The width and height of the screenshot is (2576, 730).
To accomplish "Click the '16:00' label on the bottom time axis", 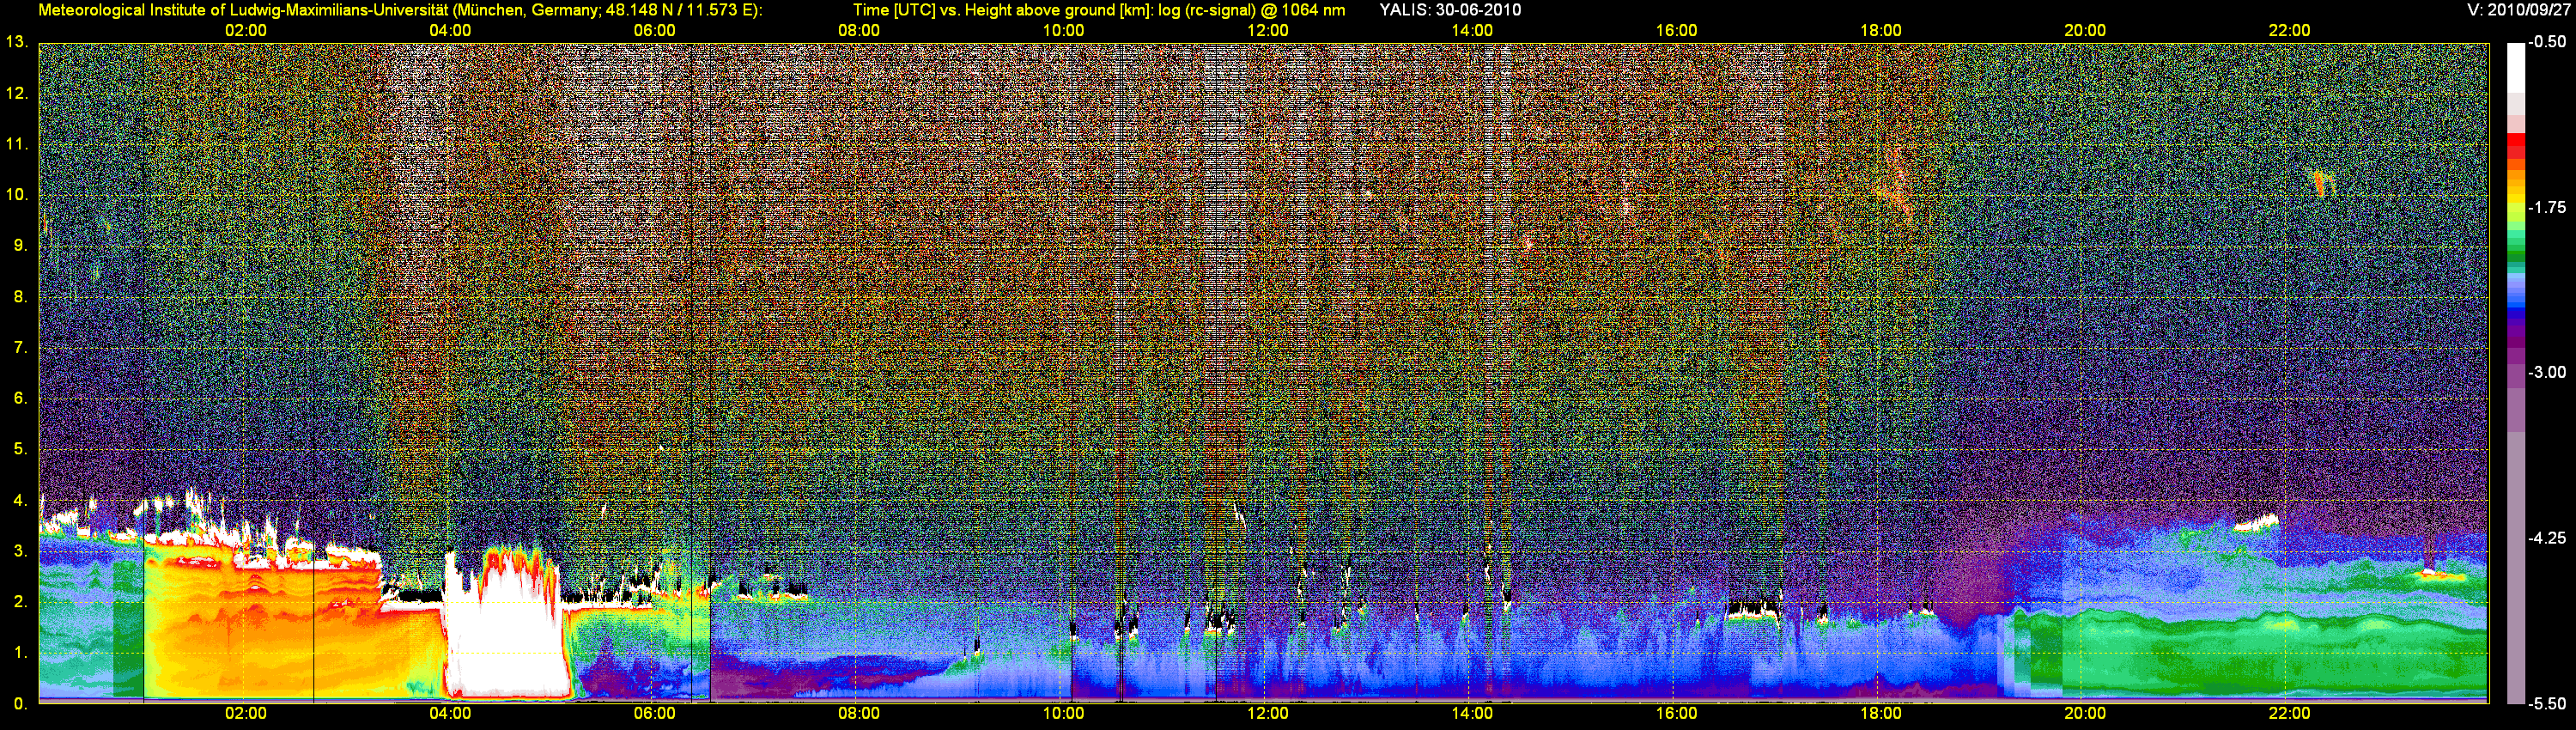I will click(1676, 713).
